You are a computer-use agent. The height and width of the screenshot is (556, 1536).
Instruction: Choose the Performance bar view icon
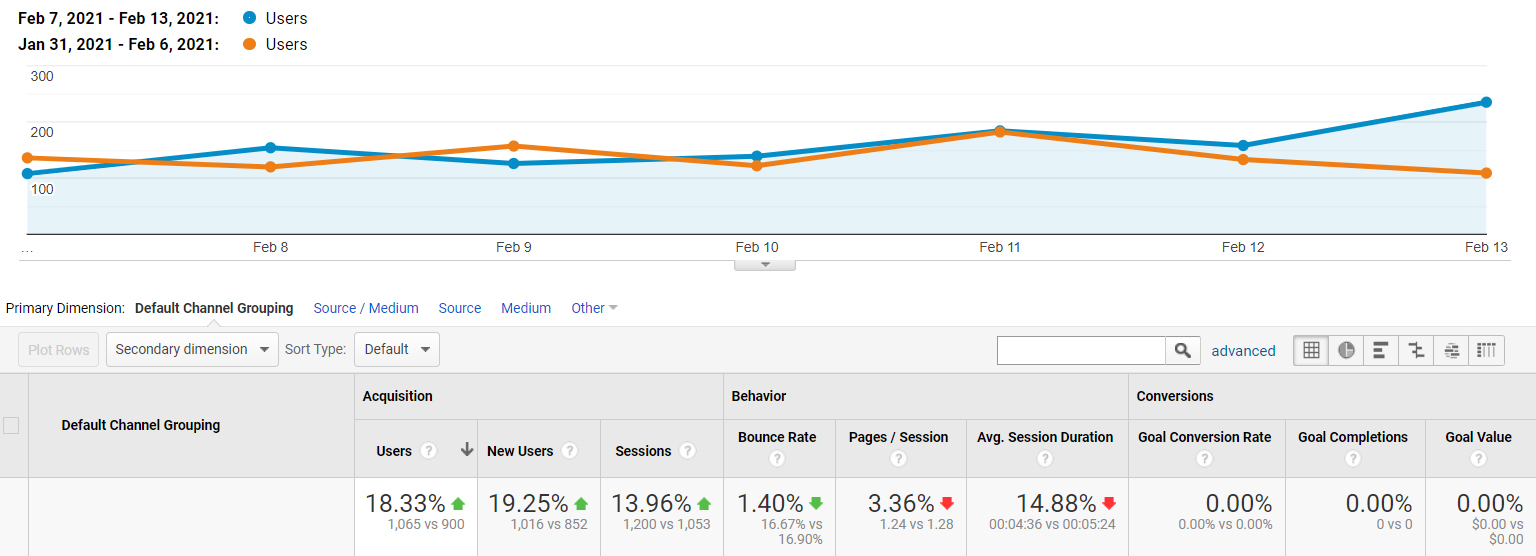[1381, 350]
